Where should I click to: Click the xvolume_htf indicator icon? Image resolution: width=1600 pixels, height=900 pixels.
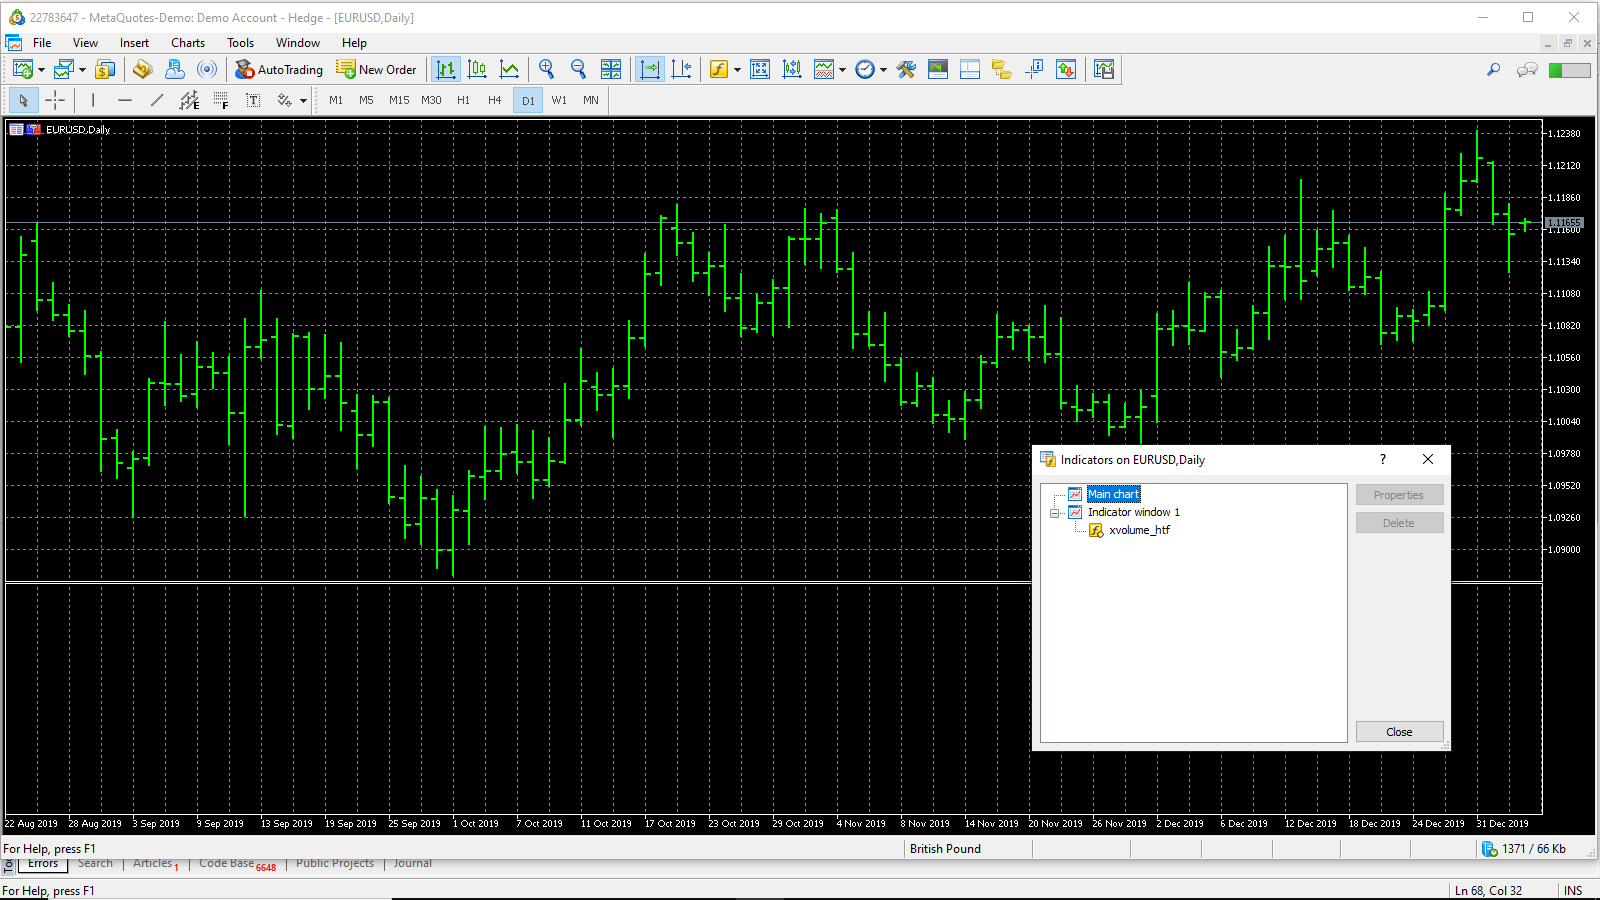pos(1096,530)
